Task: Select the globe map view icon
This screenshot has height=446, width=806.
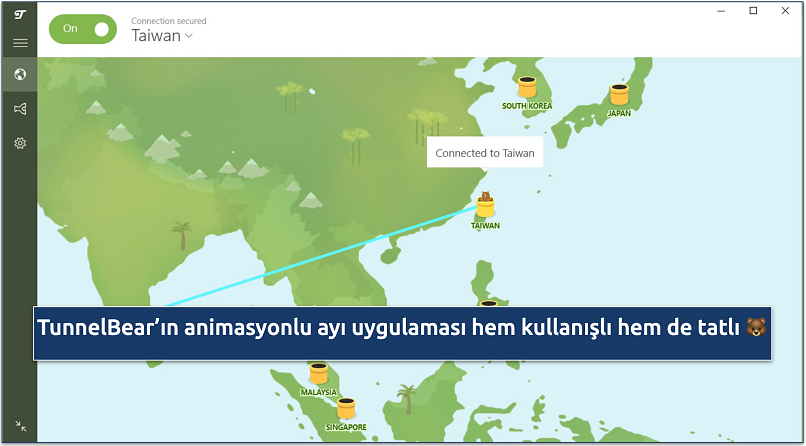Action: point(19,74)
